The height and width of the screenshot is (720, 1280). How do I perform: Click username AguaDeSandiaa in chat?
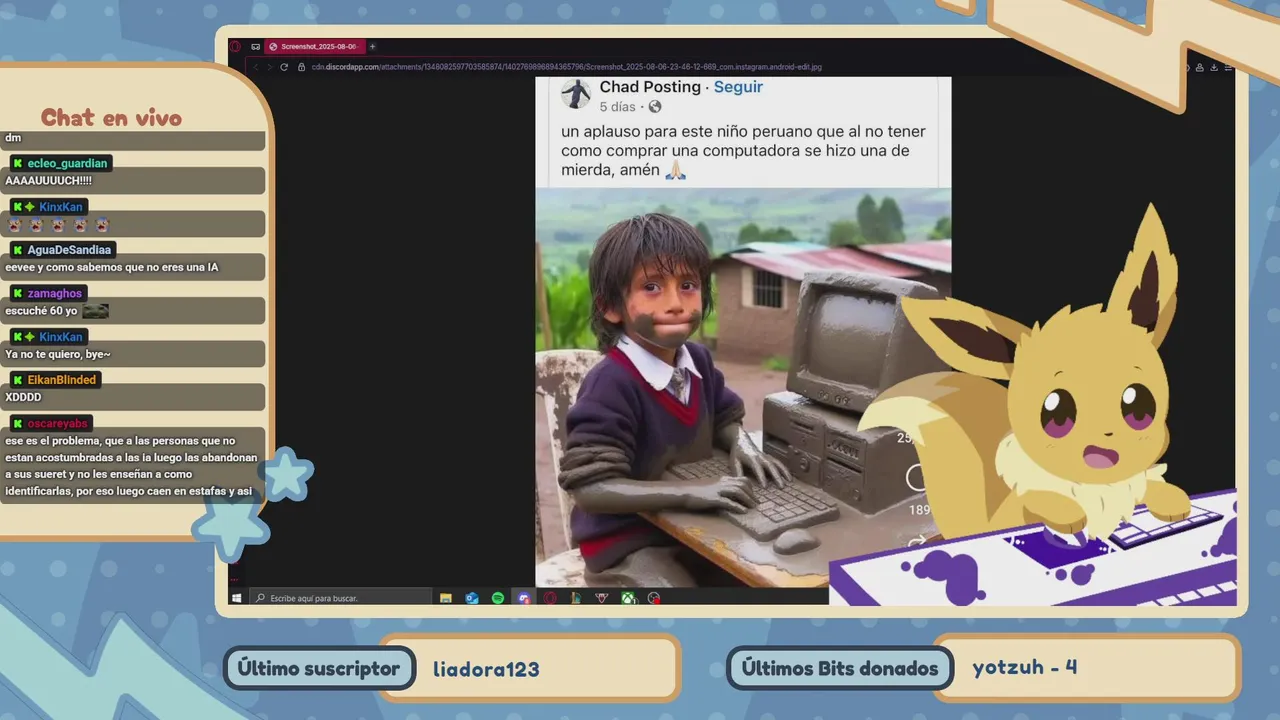pos(70,250)
